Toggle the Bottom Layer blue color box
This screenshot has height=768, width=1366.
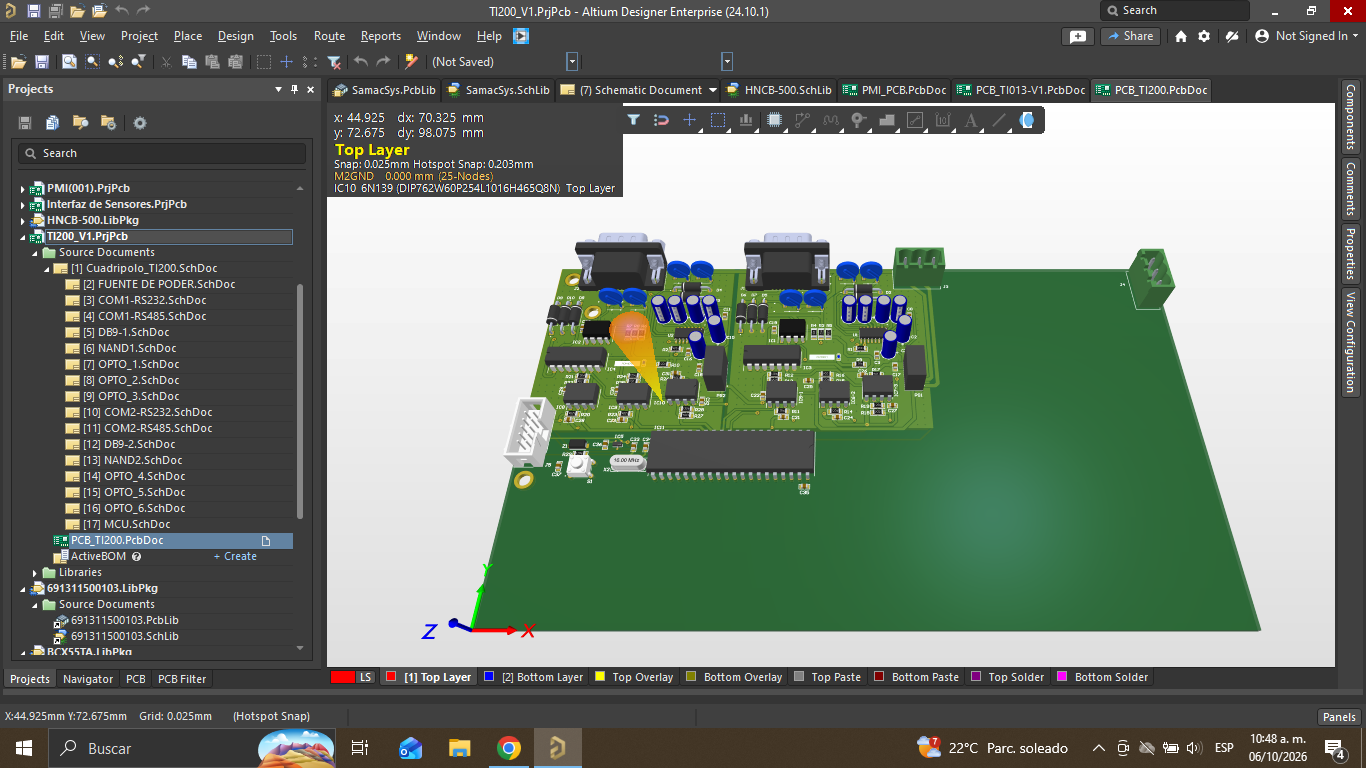489,677
